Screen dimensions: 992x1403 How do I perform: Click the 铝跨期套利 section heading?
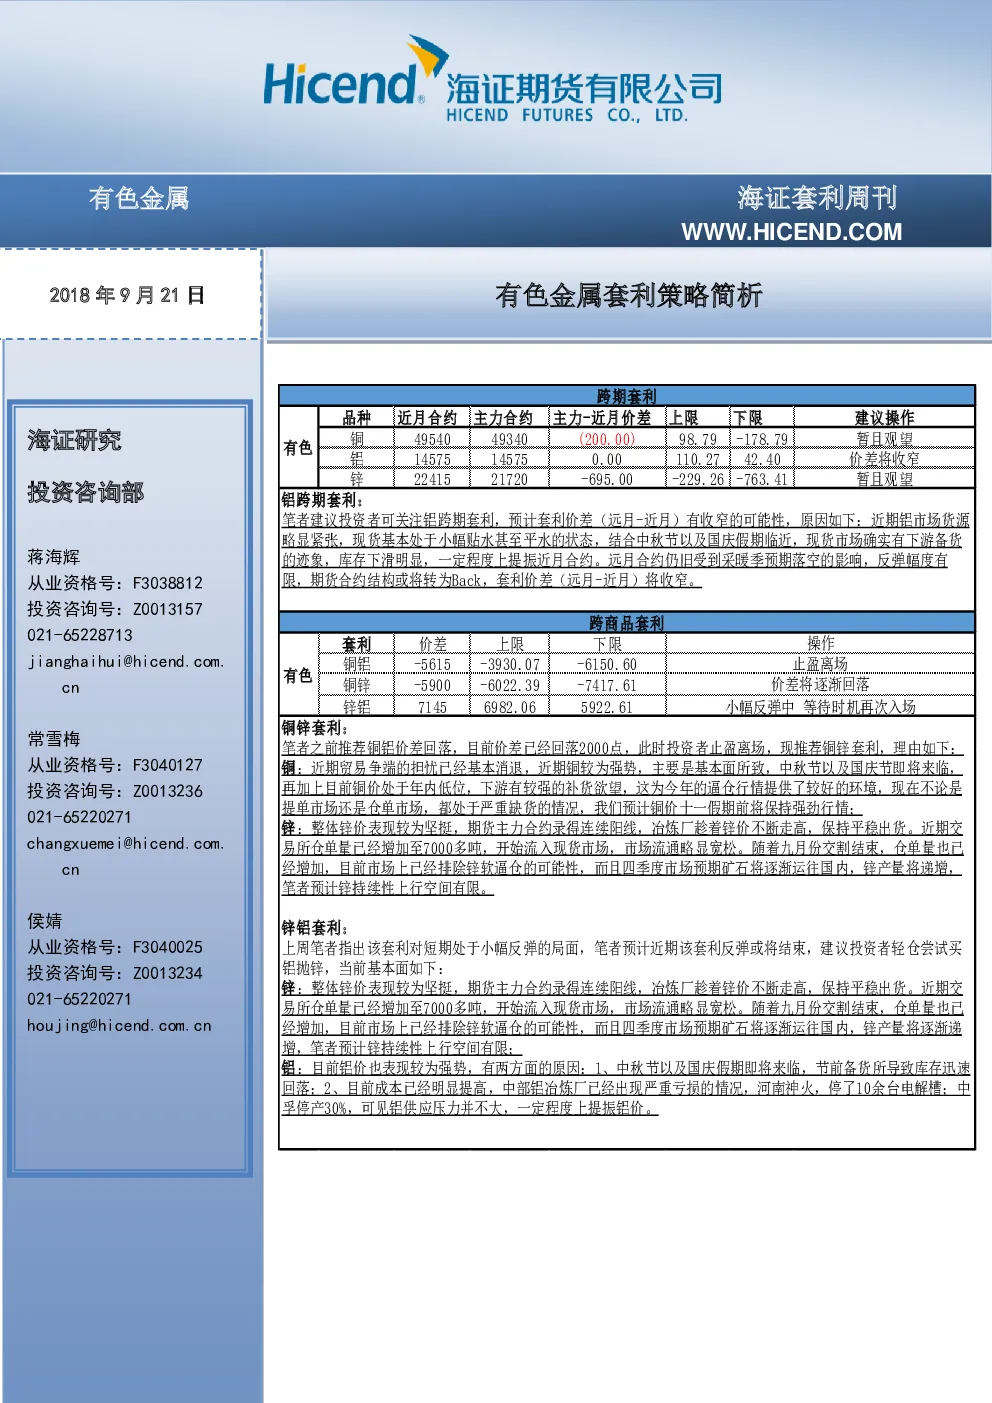322,499
